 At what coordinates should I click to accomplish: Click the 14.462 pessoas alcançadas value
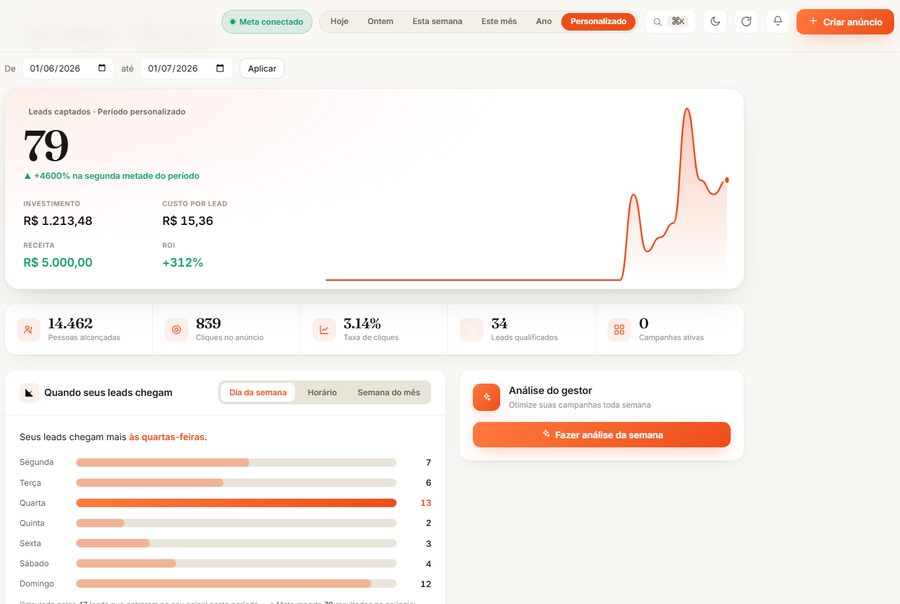tap(70, 323)
